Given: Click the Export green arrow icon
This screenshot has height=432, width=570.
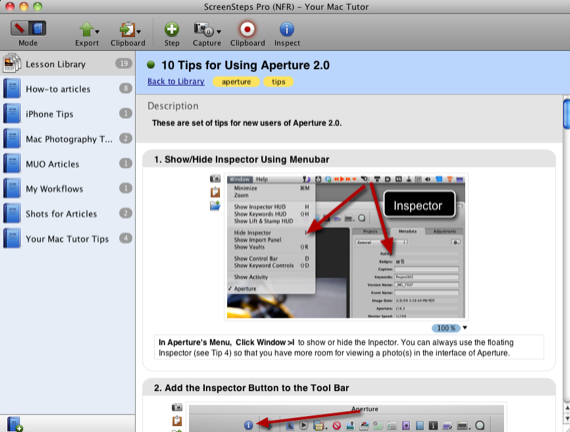Looking at the screenshot, I should [86, 29].
